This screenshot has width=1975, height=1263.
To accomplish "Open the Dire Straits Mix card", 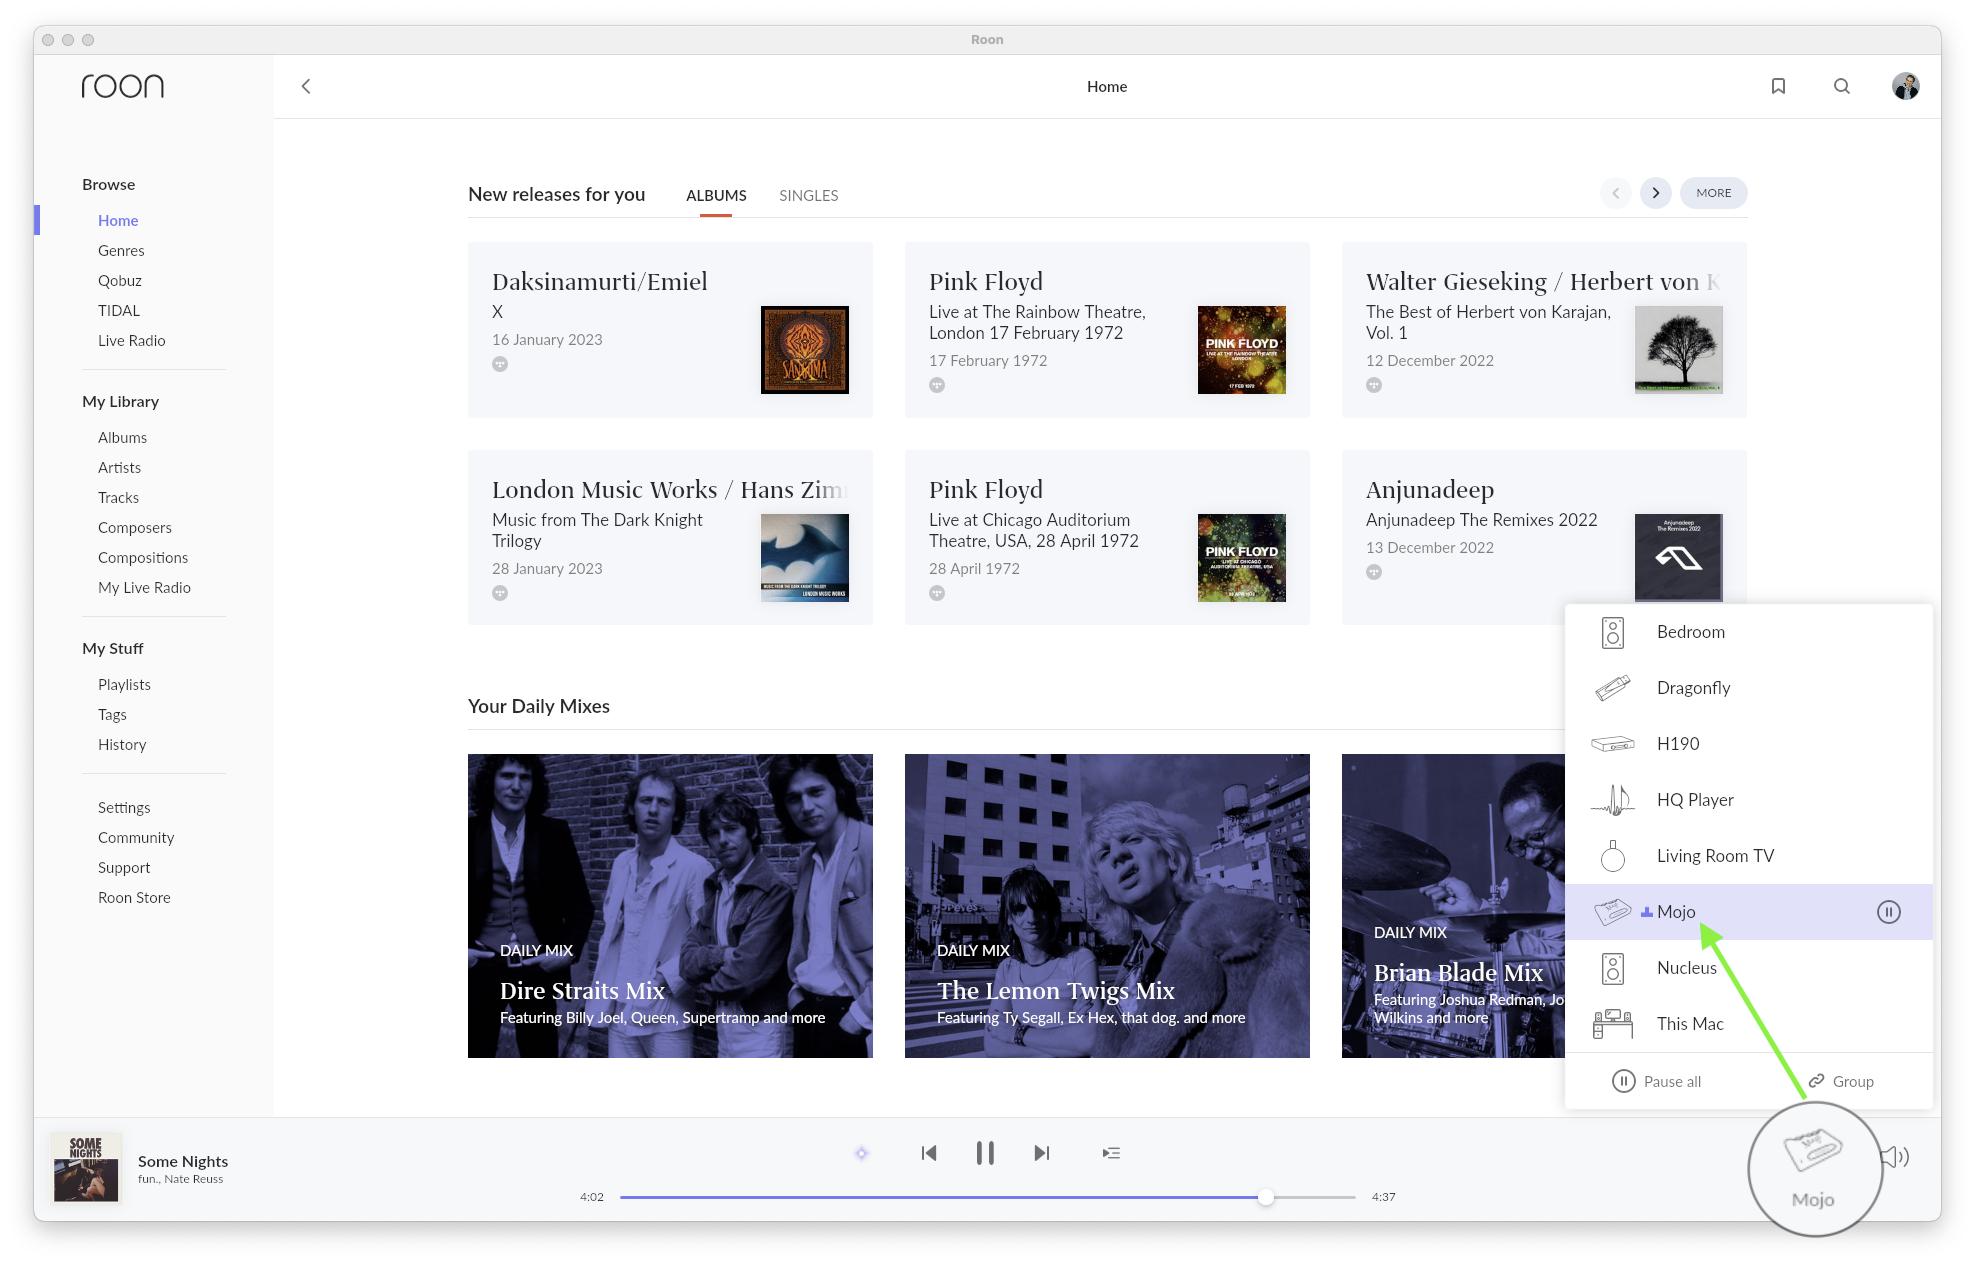I will [670, 906].
